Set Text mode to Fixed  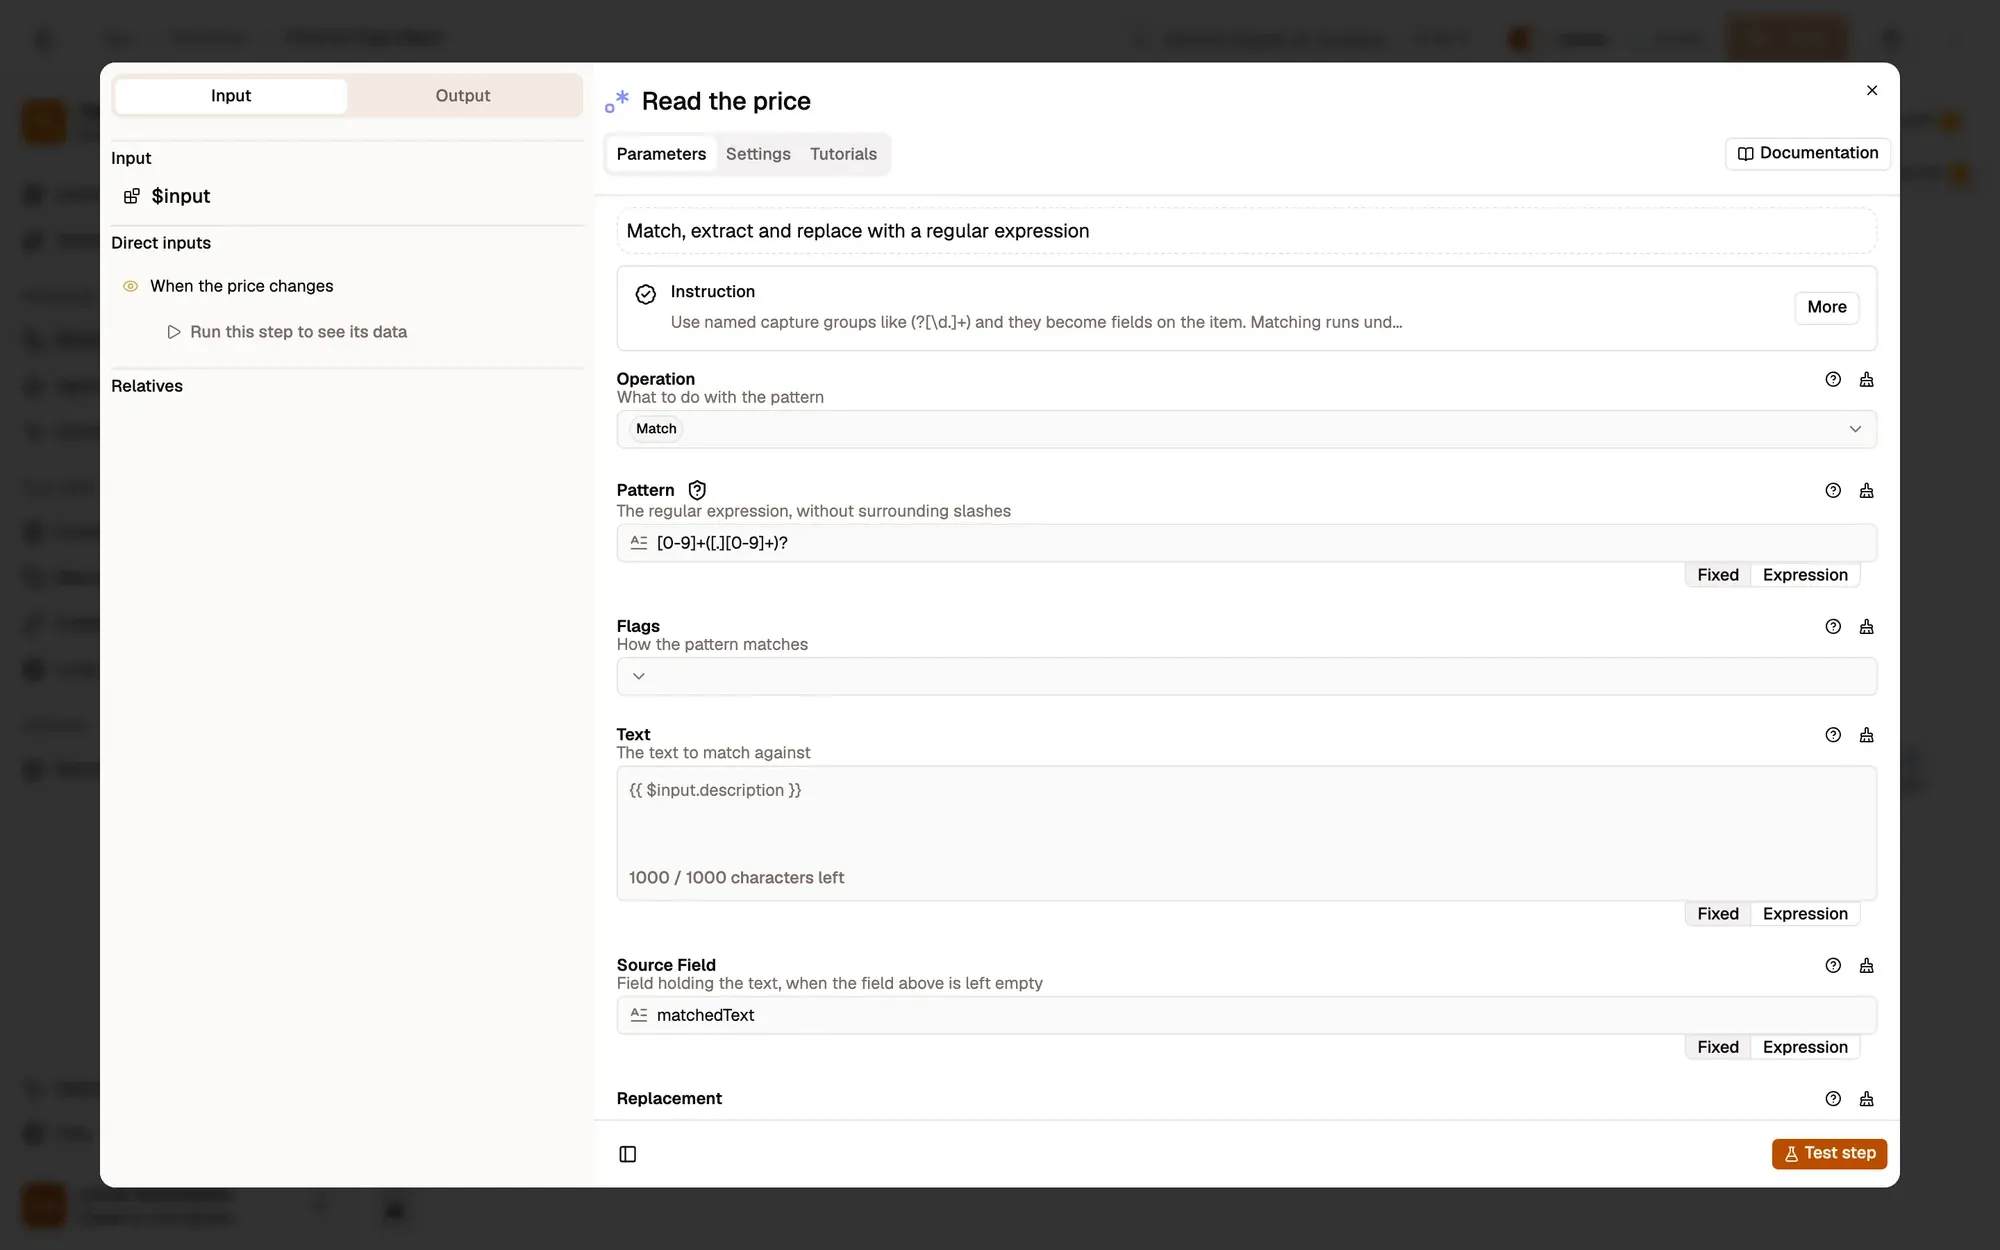click(1717, 914)
